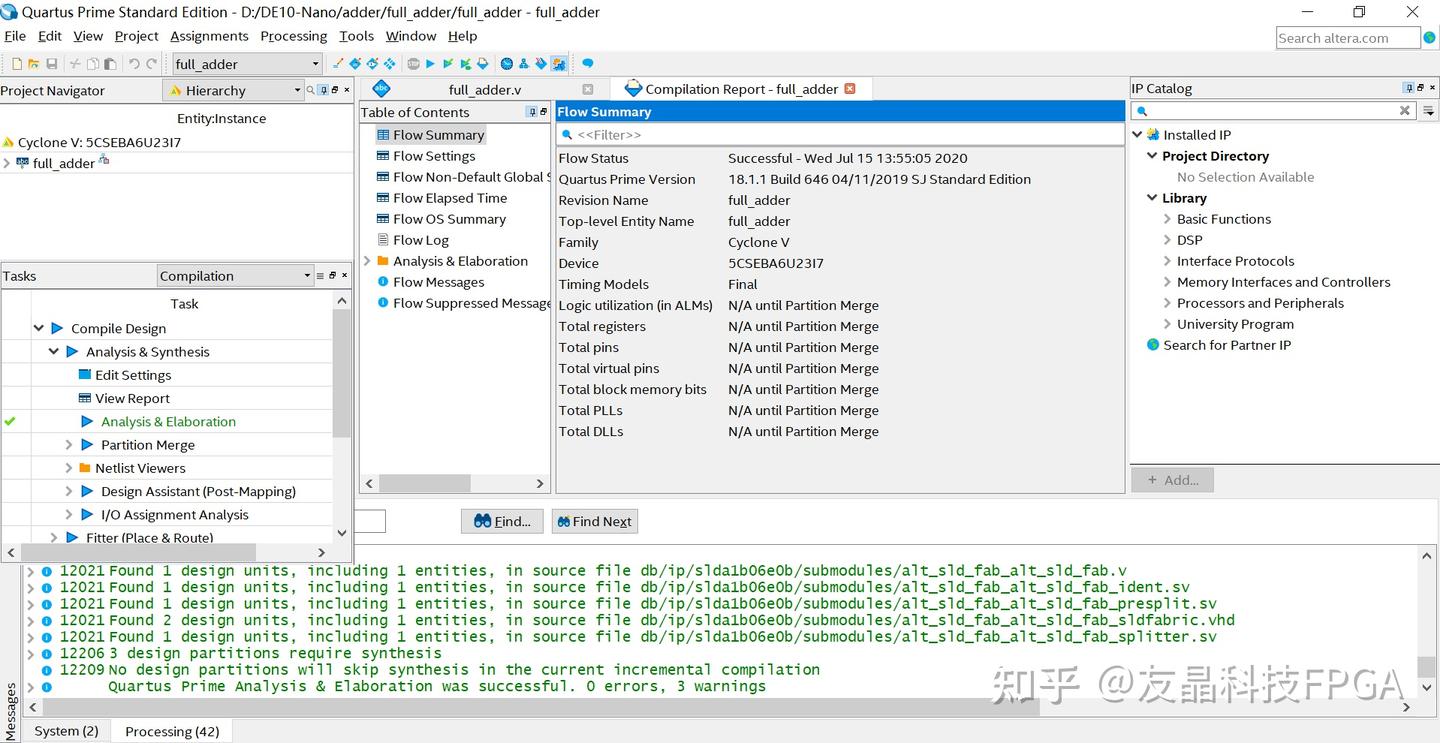Open the Settings dialog toolbar icon
The image size is (1440, 743).
356,63
